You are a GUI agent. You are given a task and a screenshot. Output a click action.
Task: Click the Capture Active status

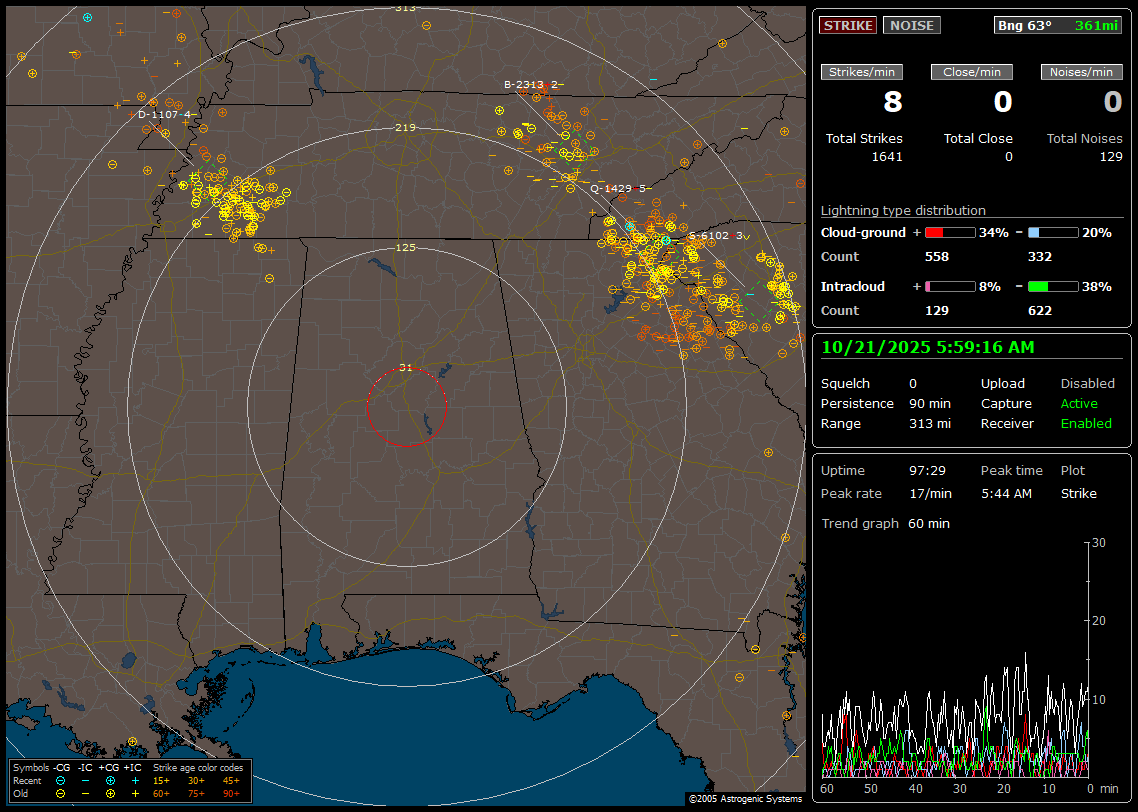tap(1079, 403)
